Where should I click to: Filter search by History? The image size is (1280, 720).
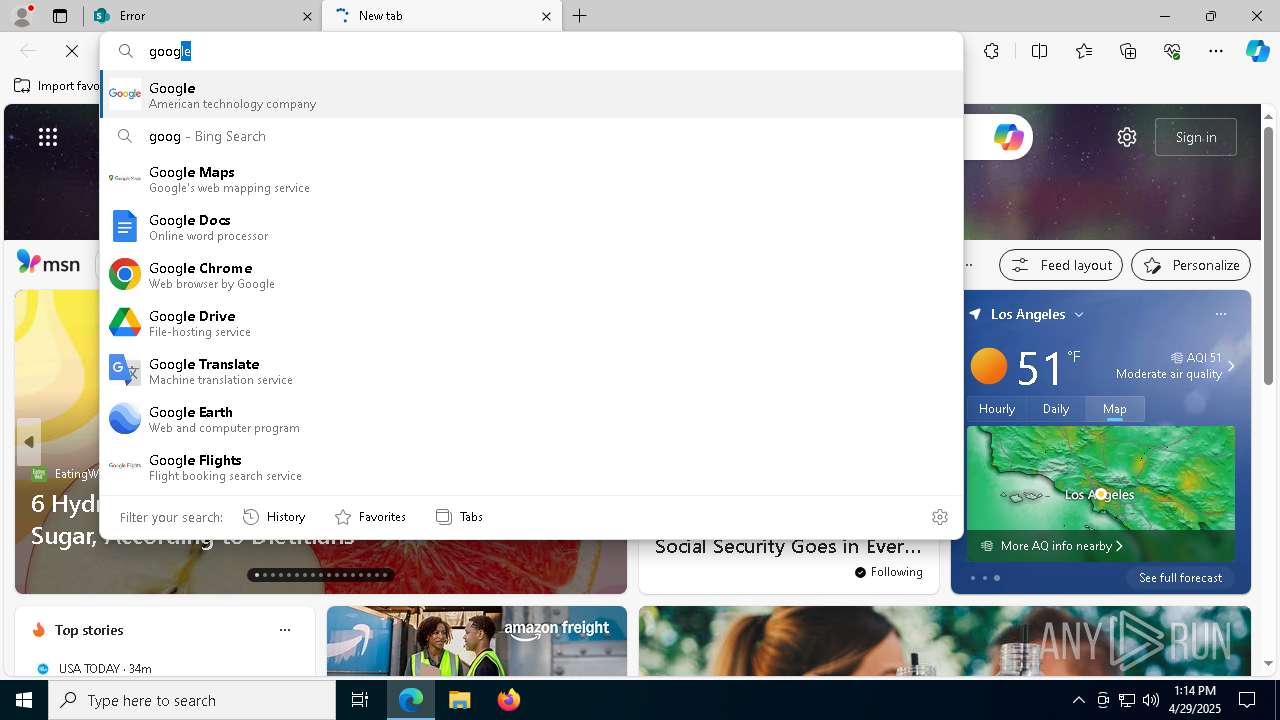[x=274, y=517]
